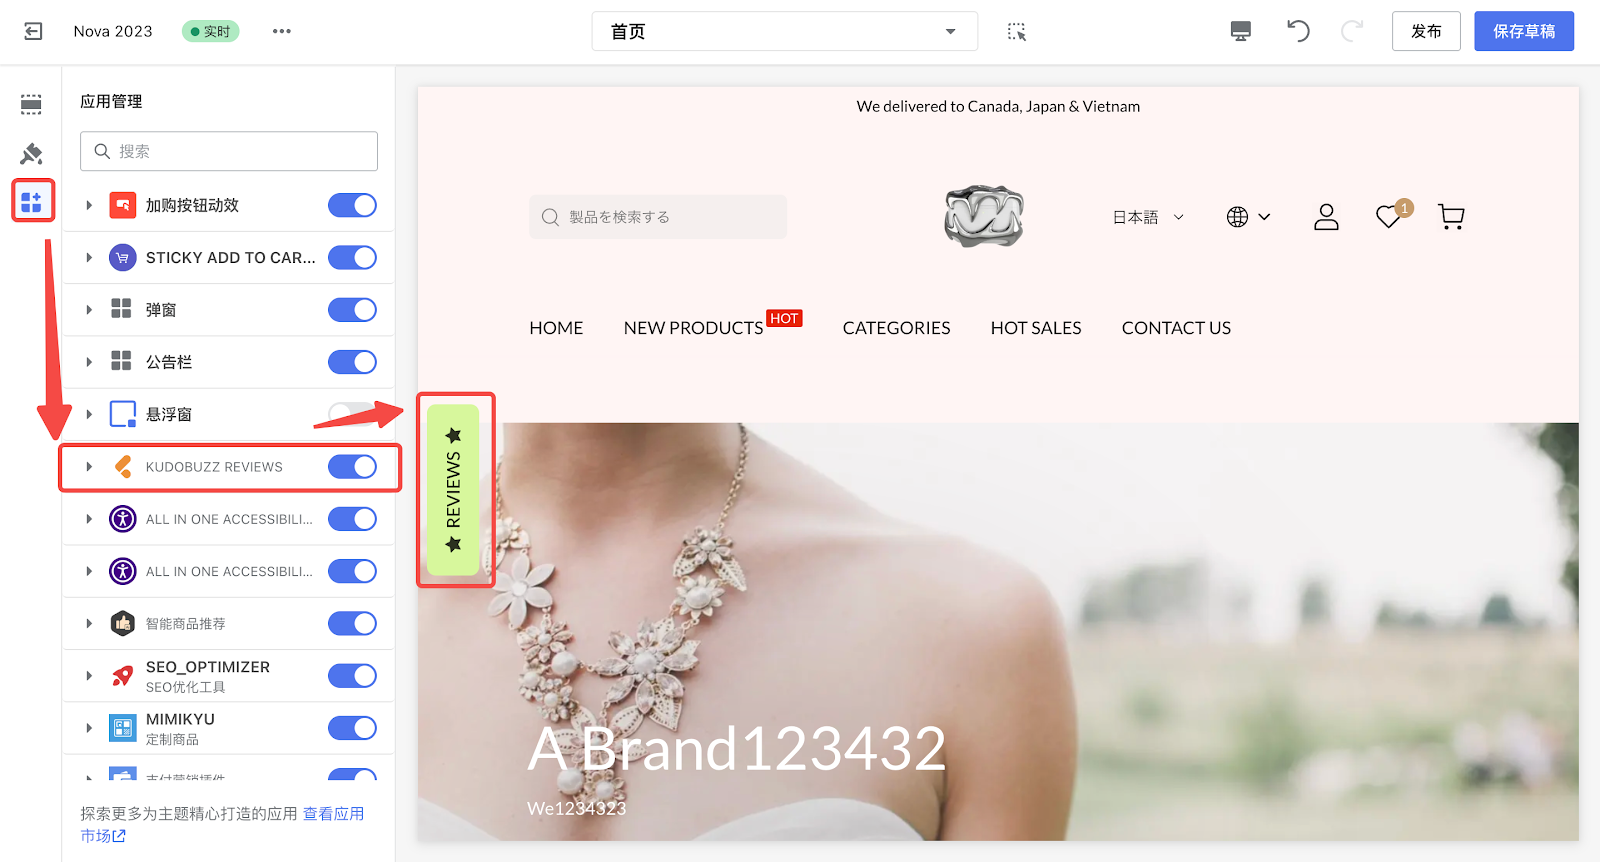Click CATEGORIES in the store navigation

coord(896,328)
